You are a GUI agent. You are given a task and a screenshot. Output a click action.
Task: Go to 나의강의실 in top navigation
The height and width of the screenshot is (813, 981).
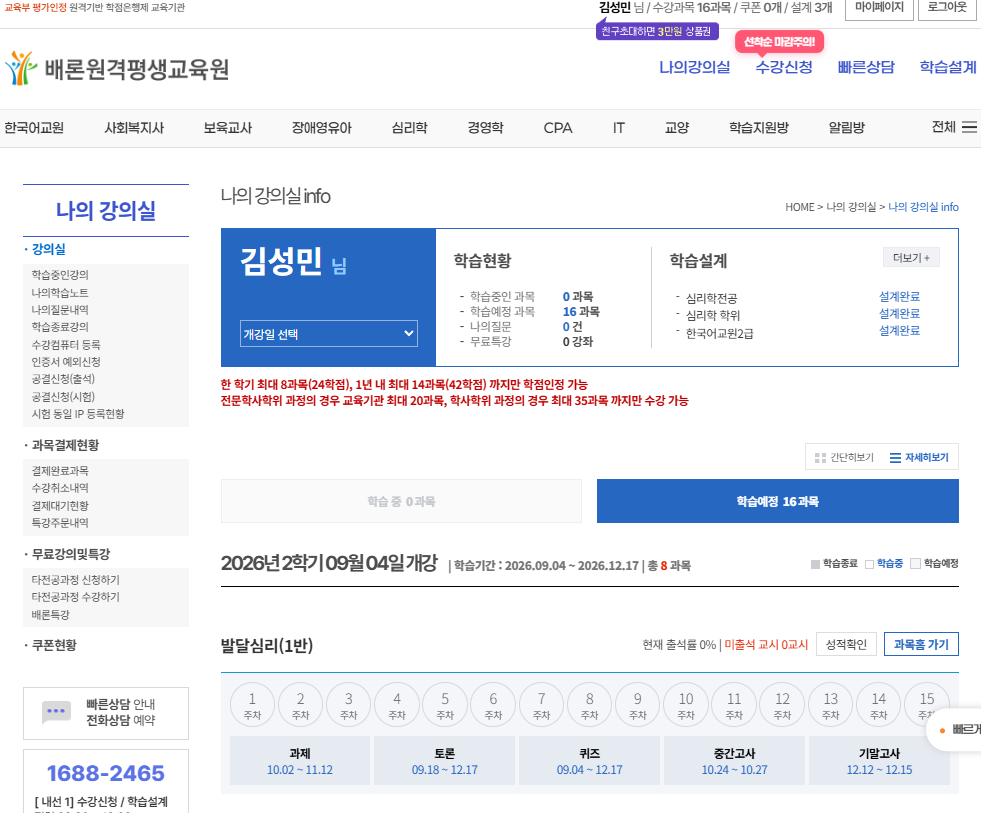[694, 67]
